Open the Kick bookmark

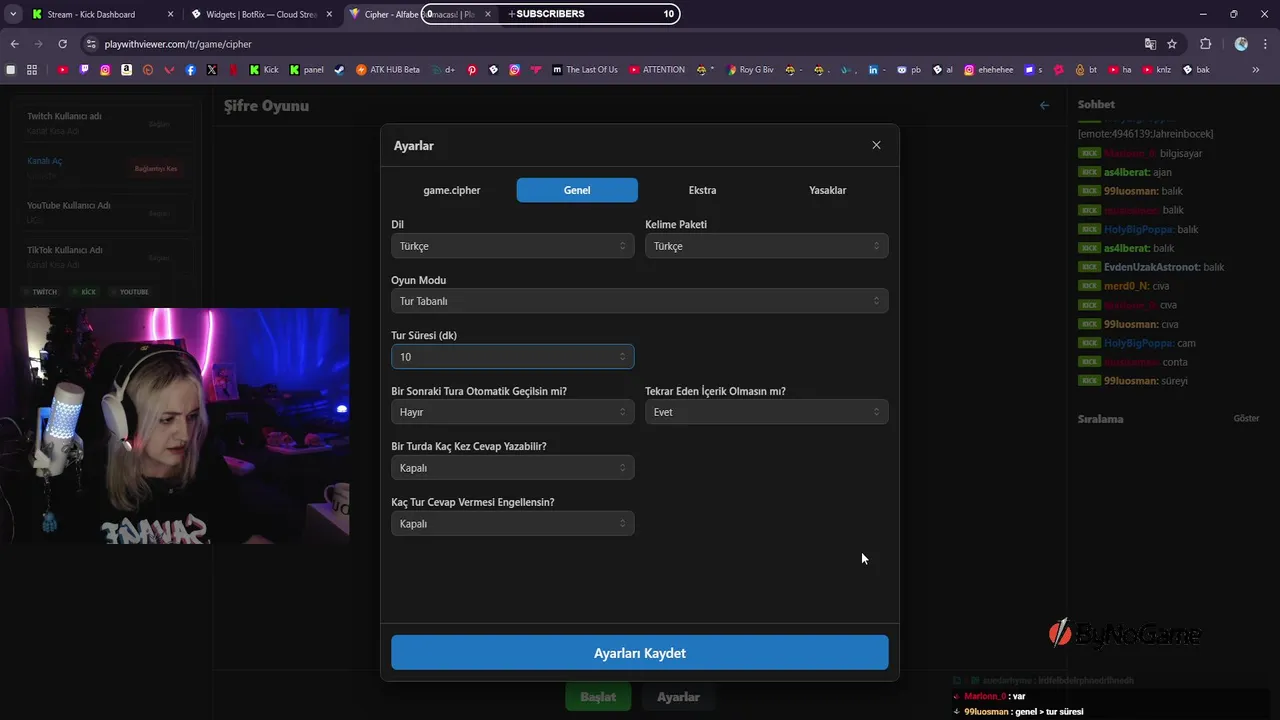click(264, 70)
